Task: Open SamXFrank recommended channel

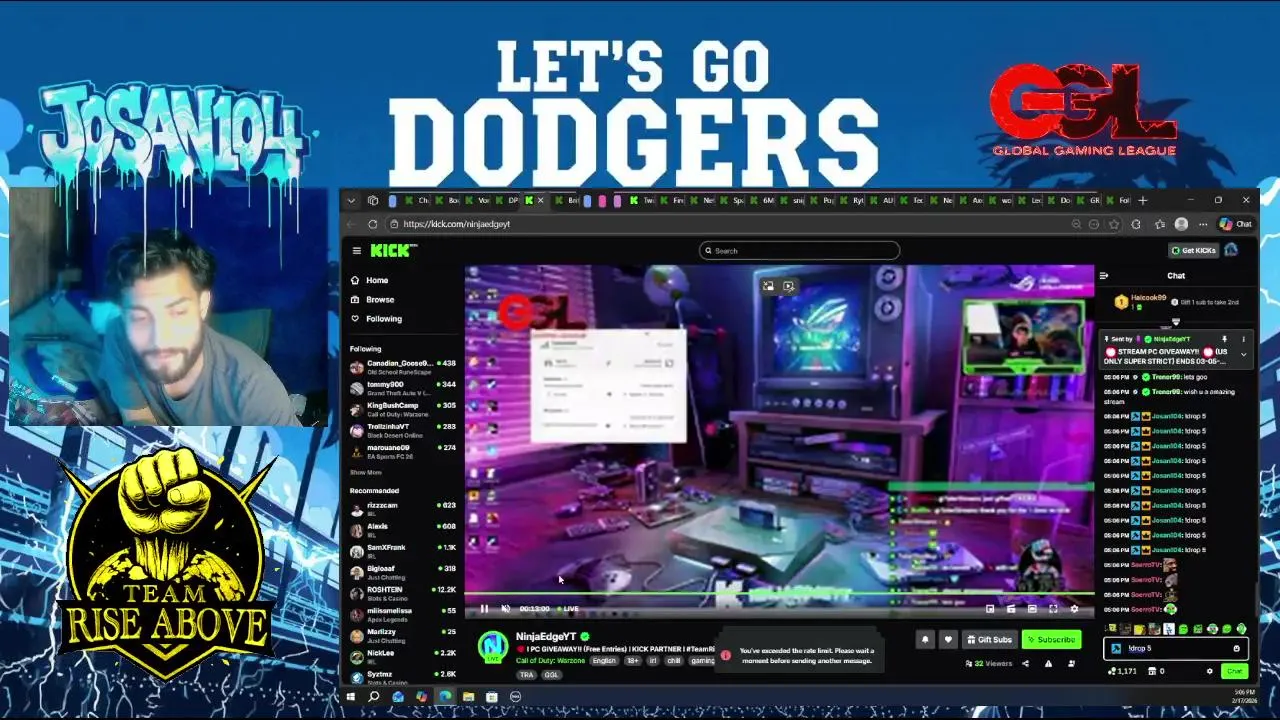Action: coord(403,550)
